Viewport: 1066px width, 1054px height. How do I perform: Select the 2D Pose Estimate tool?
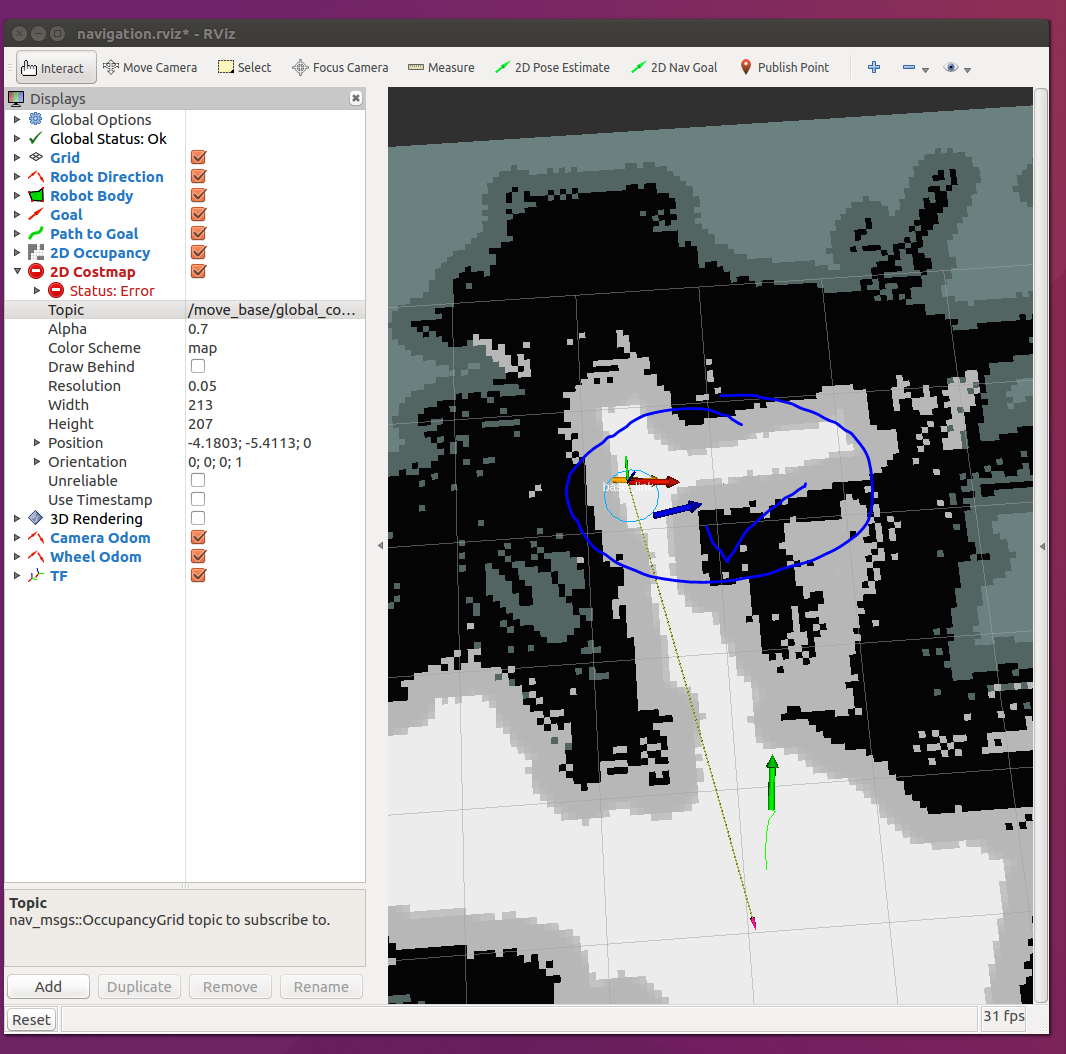pyautogui.click(x=552, y=67)
